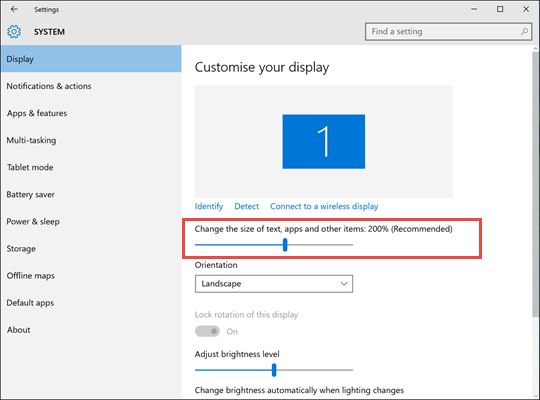Viewport: 540px width, 400px height.
Task: Click the brightness level slider handle
Action: click(x=274, y=370)
